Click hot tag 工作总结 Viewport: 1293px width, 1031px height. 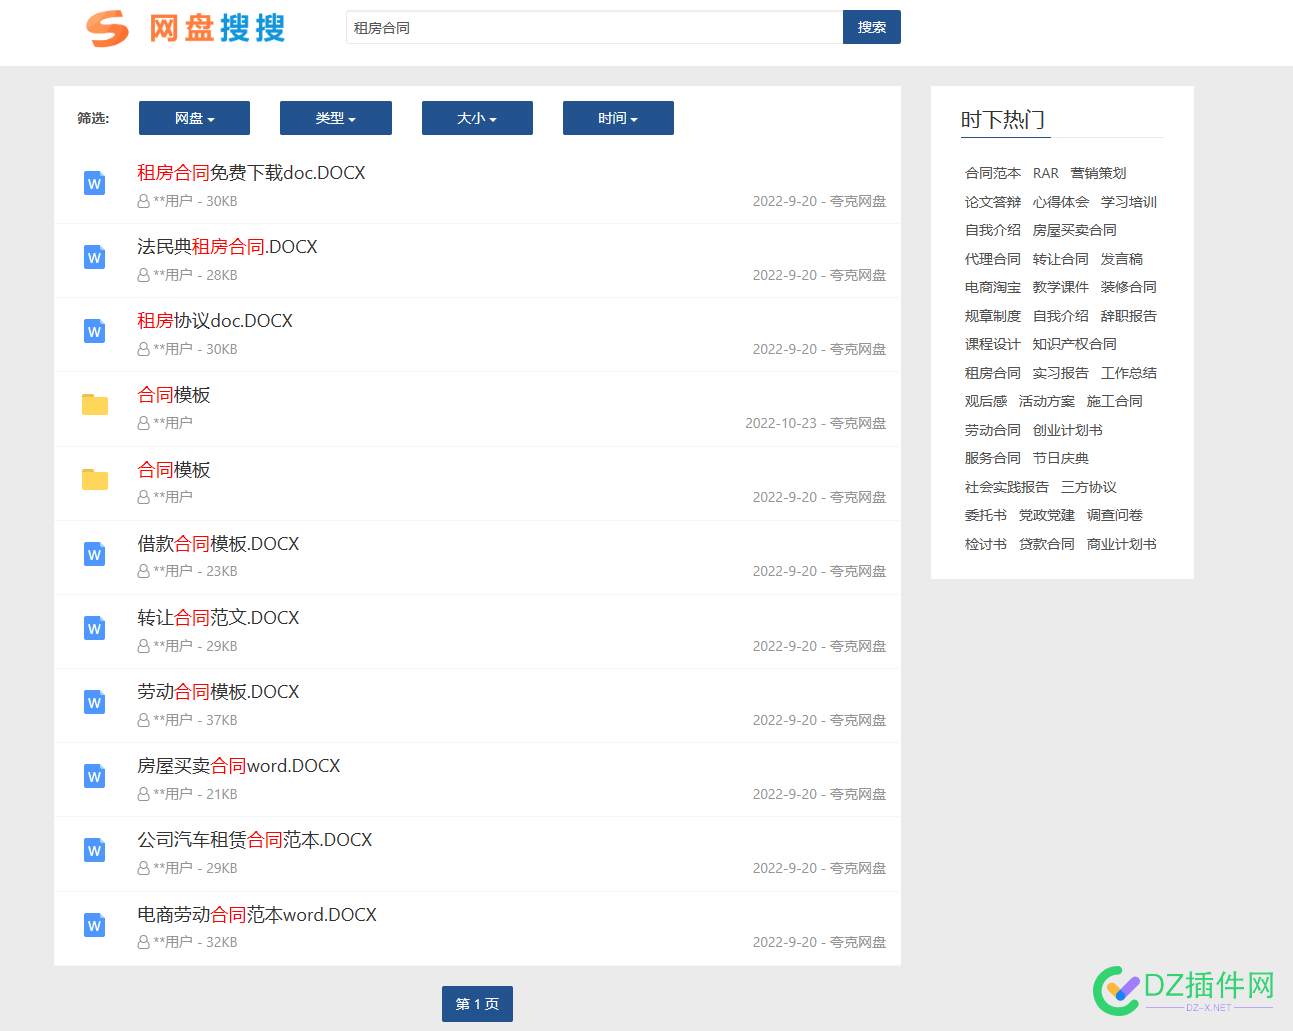point(1129,373)
